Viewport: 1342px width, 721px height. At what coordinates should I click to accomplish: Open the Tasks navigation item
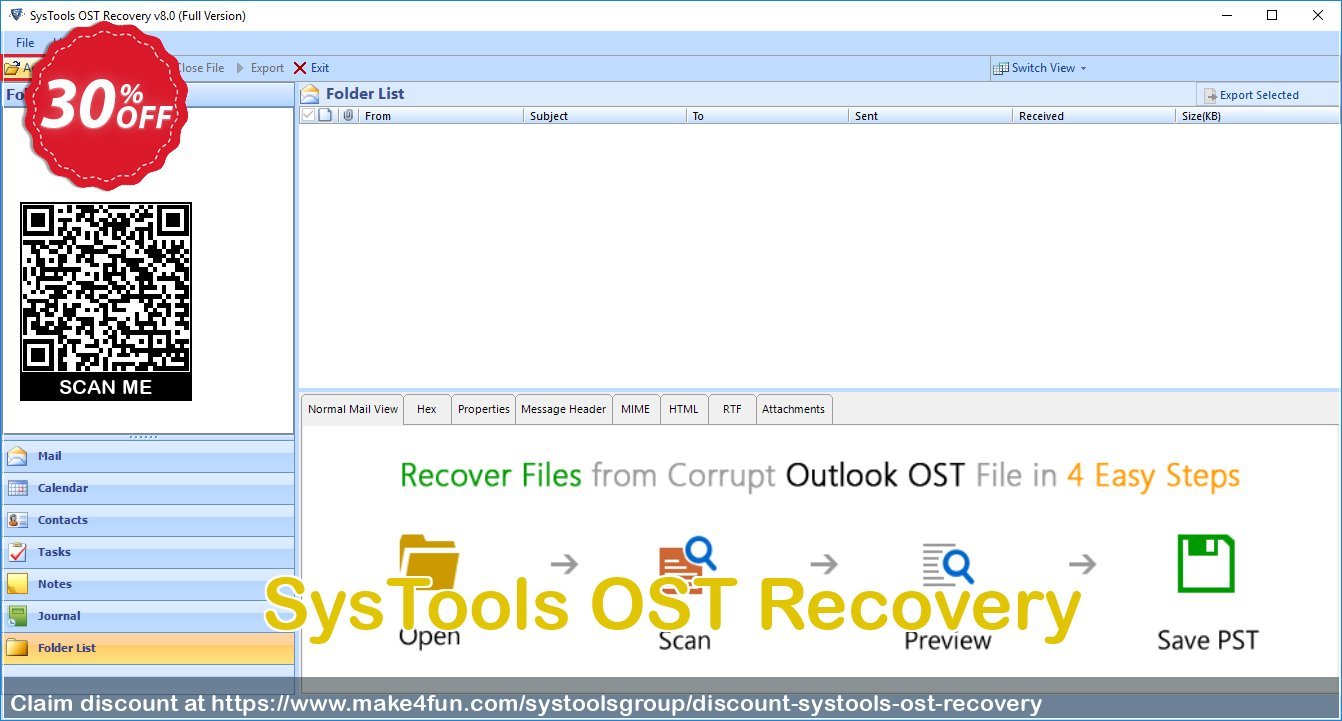[x=148, y=552]
